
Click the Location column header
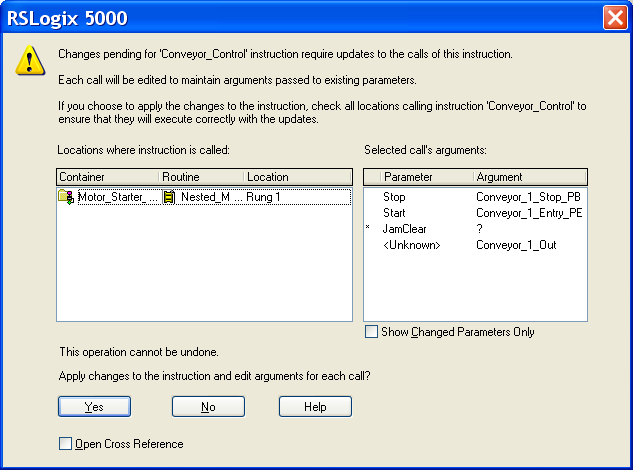click(298, 177)
